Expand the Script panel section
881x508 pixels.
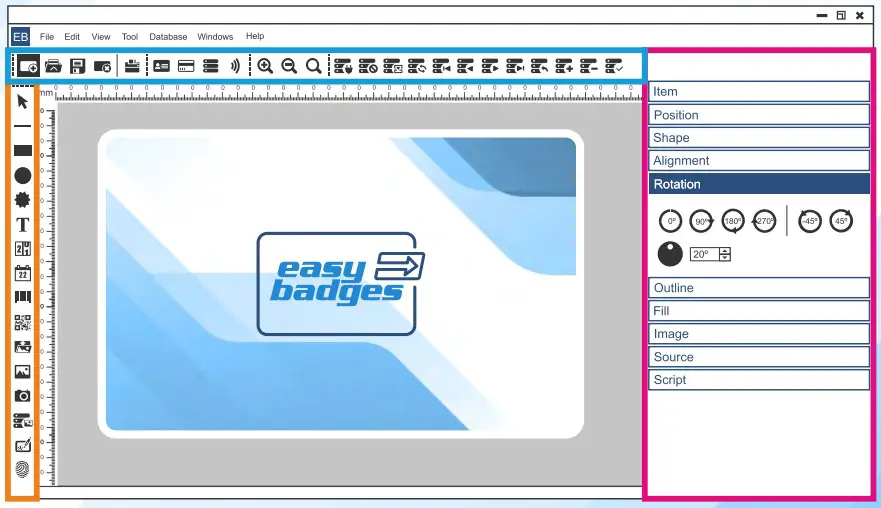(759, 380)
